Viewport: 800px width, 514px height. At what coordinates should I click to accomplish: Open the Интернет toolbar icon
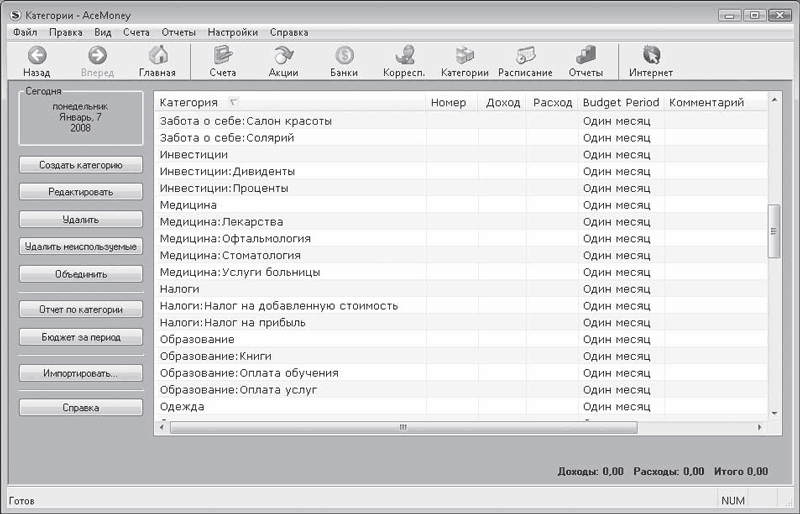tap(651, 55)
